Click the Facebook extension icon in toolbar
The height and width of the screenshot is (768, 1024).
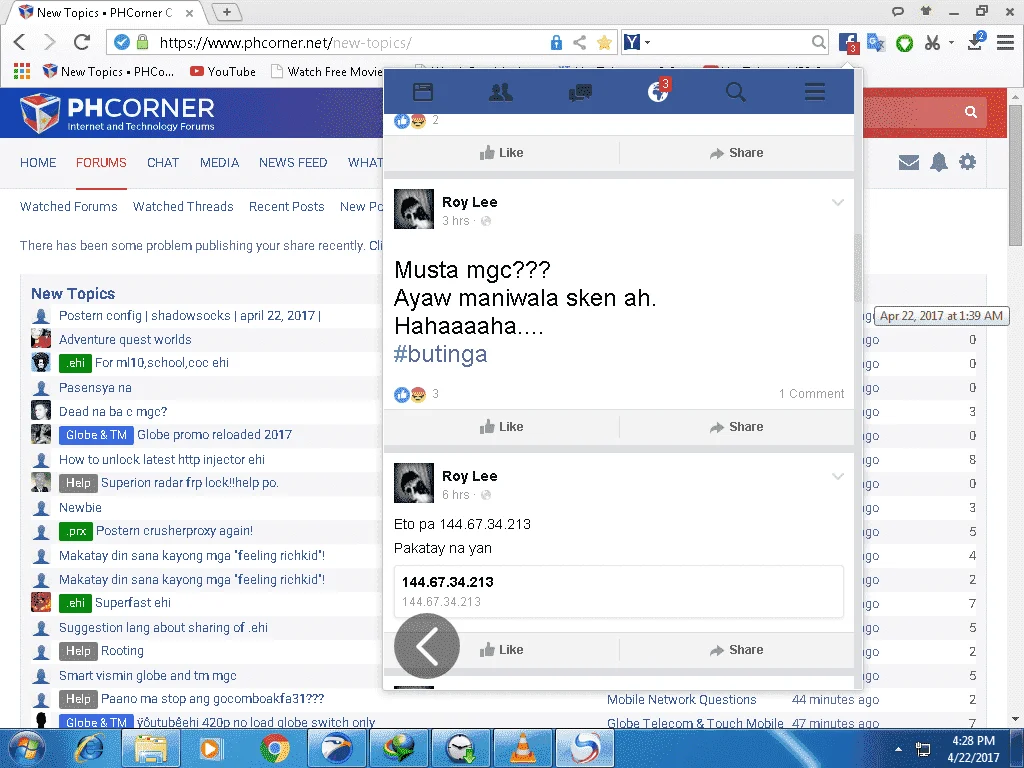pyautogui.click(x=848, y=43)
